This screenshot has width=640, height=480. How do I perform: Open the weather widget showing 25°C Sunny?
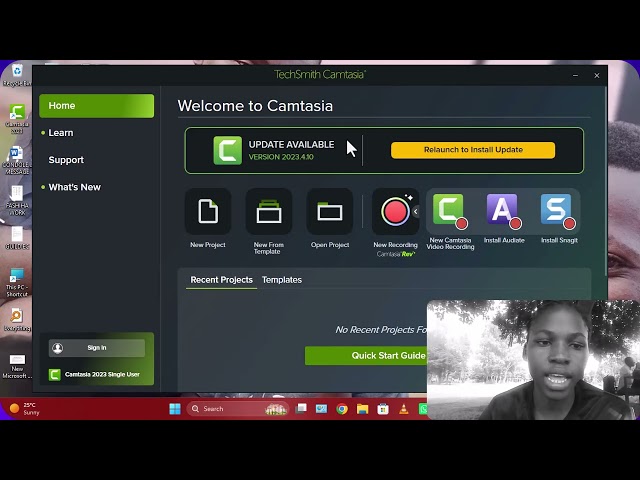24,409
